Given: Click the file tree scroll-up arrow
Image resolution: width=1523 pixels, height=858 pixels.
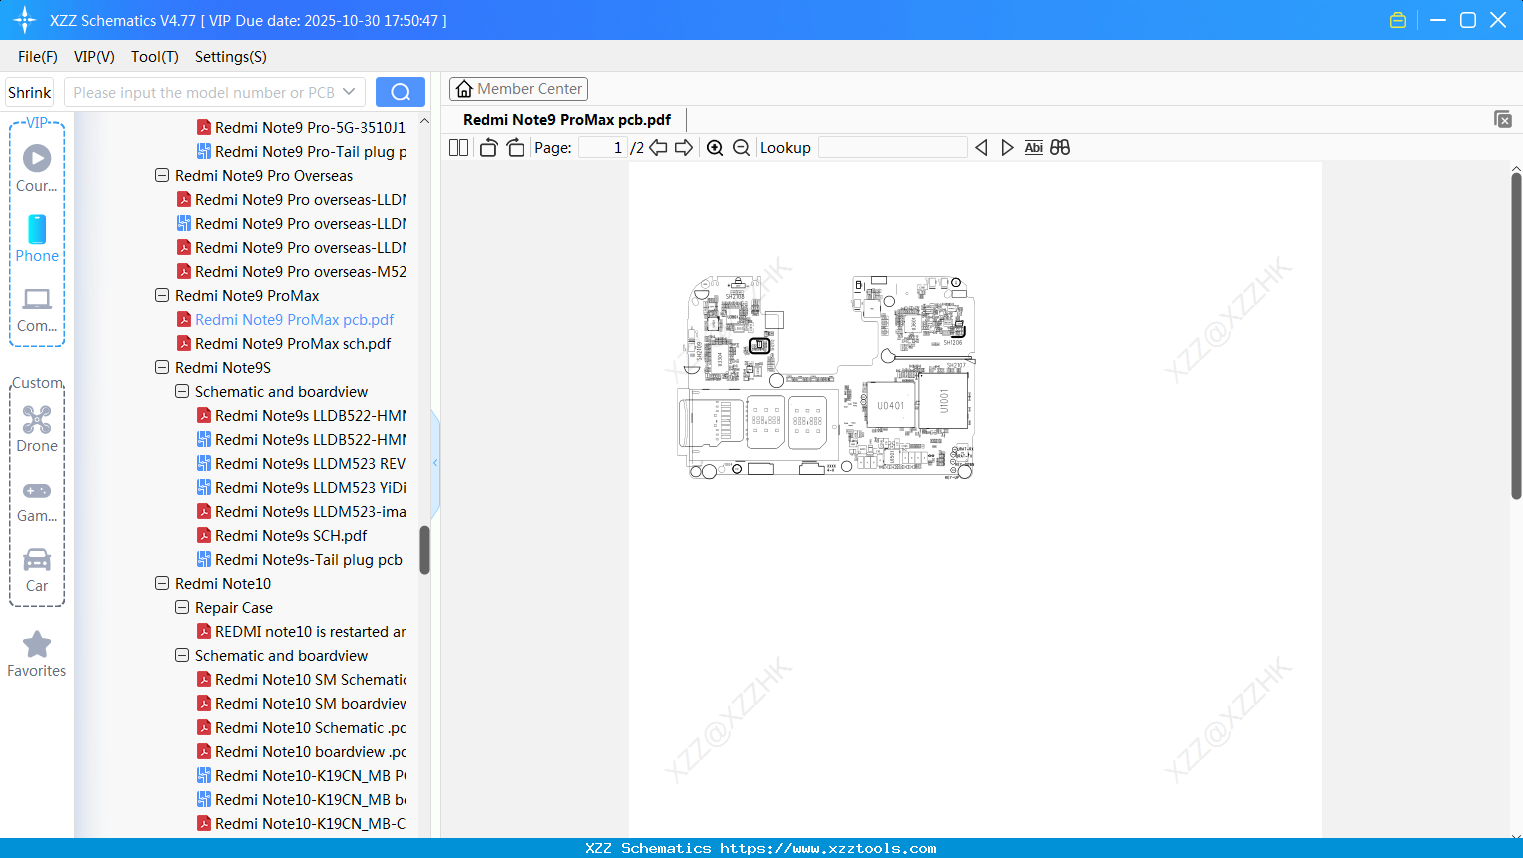Looking at the screenshot, I should click(x=424, y=121).
